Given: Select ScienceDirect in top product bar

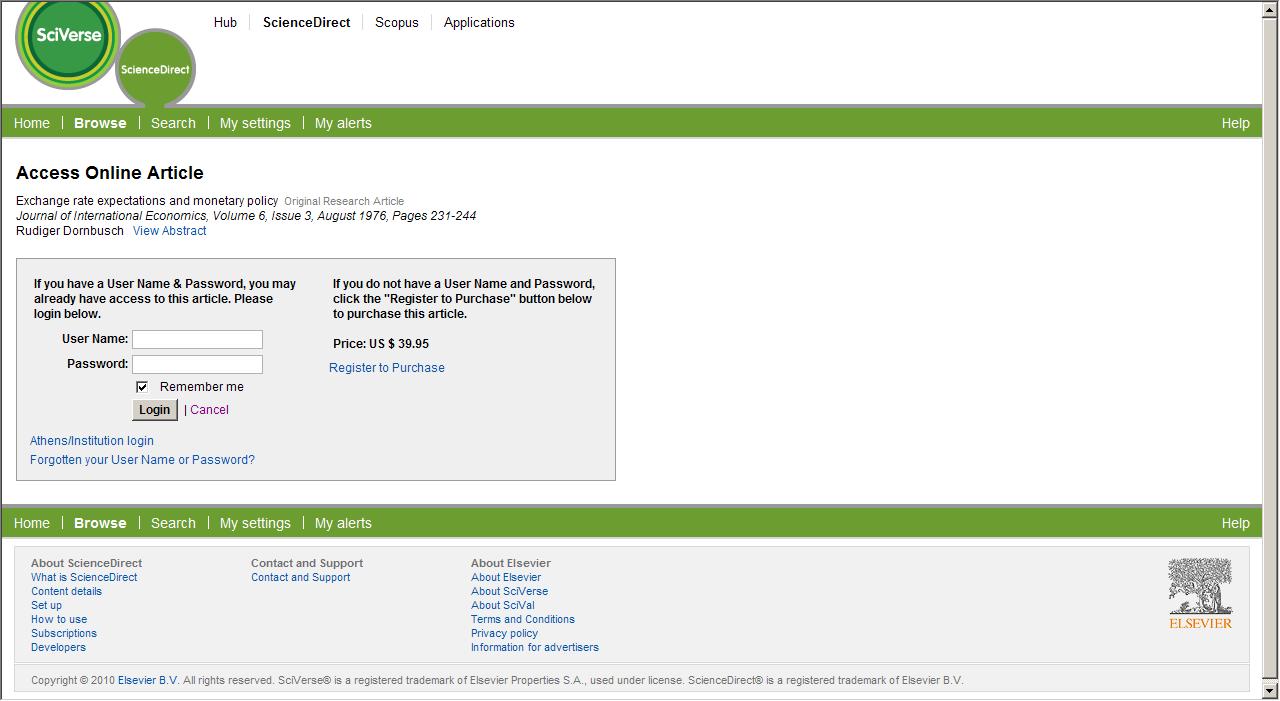Looking at the screenshot, I should [x=306, y=22].
